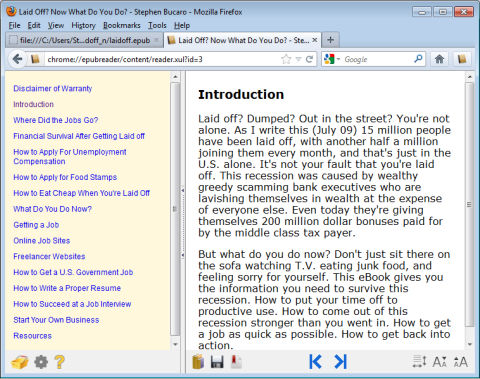Open the ePub library catalog icon

click(x=20, y=362)
